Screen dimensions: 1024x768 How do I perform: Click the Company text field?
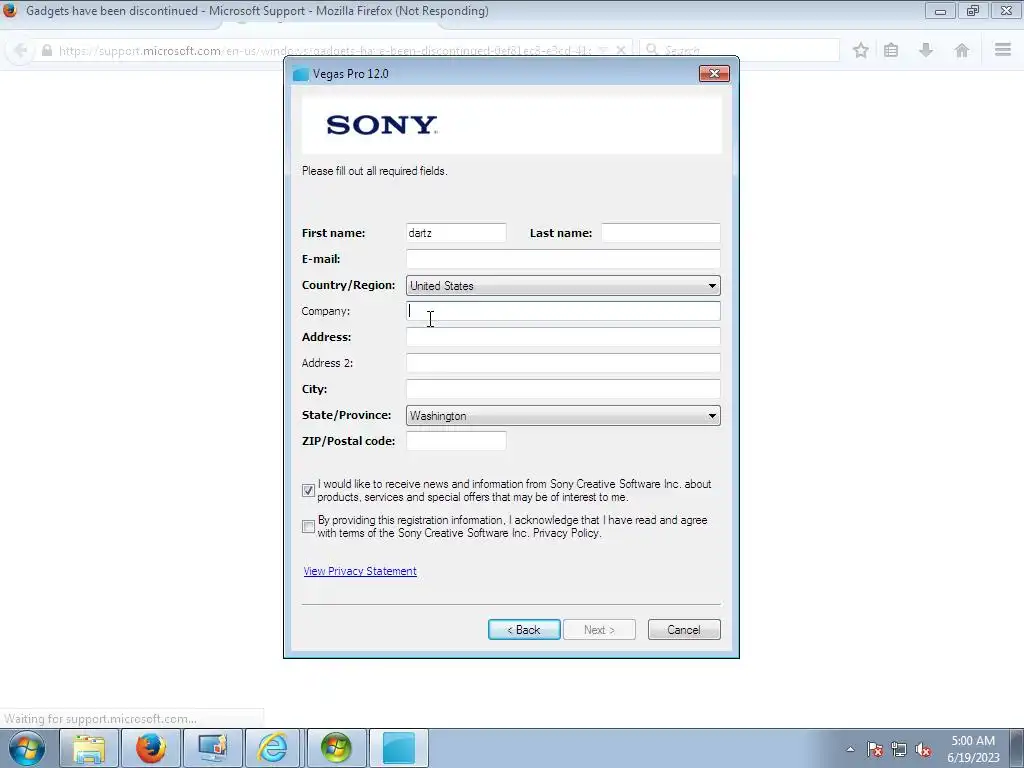[563, 312]
